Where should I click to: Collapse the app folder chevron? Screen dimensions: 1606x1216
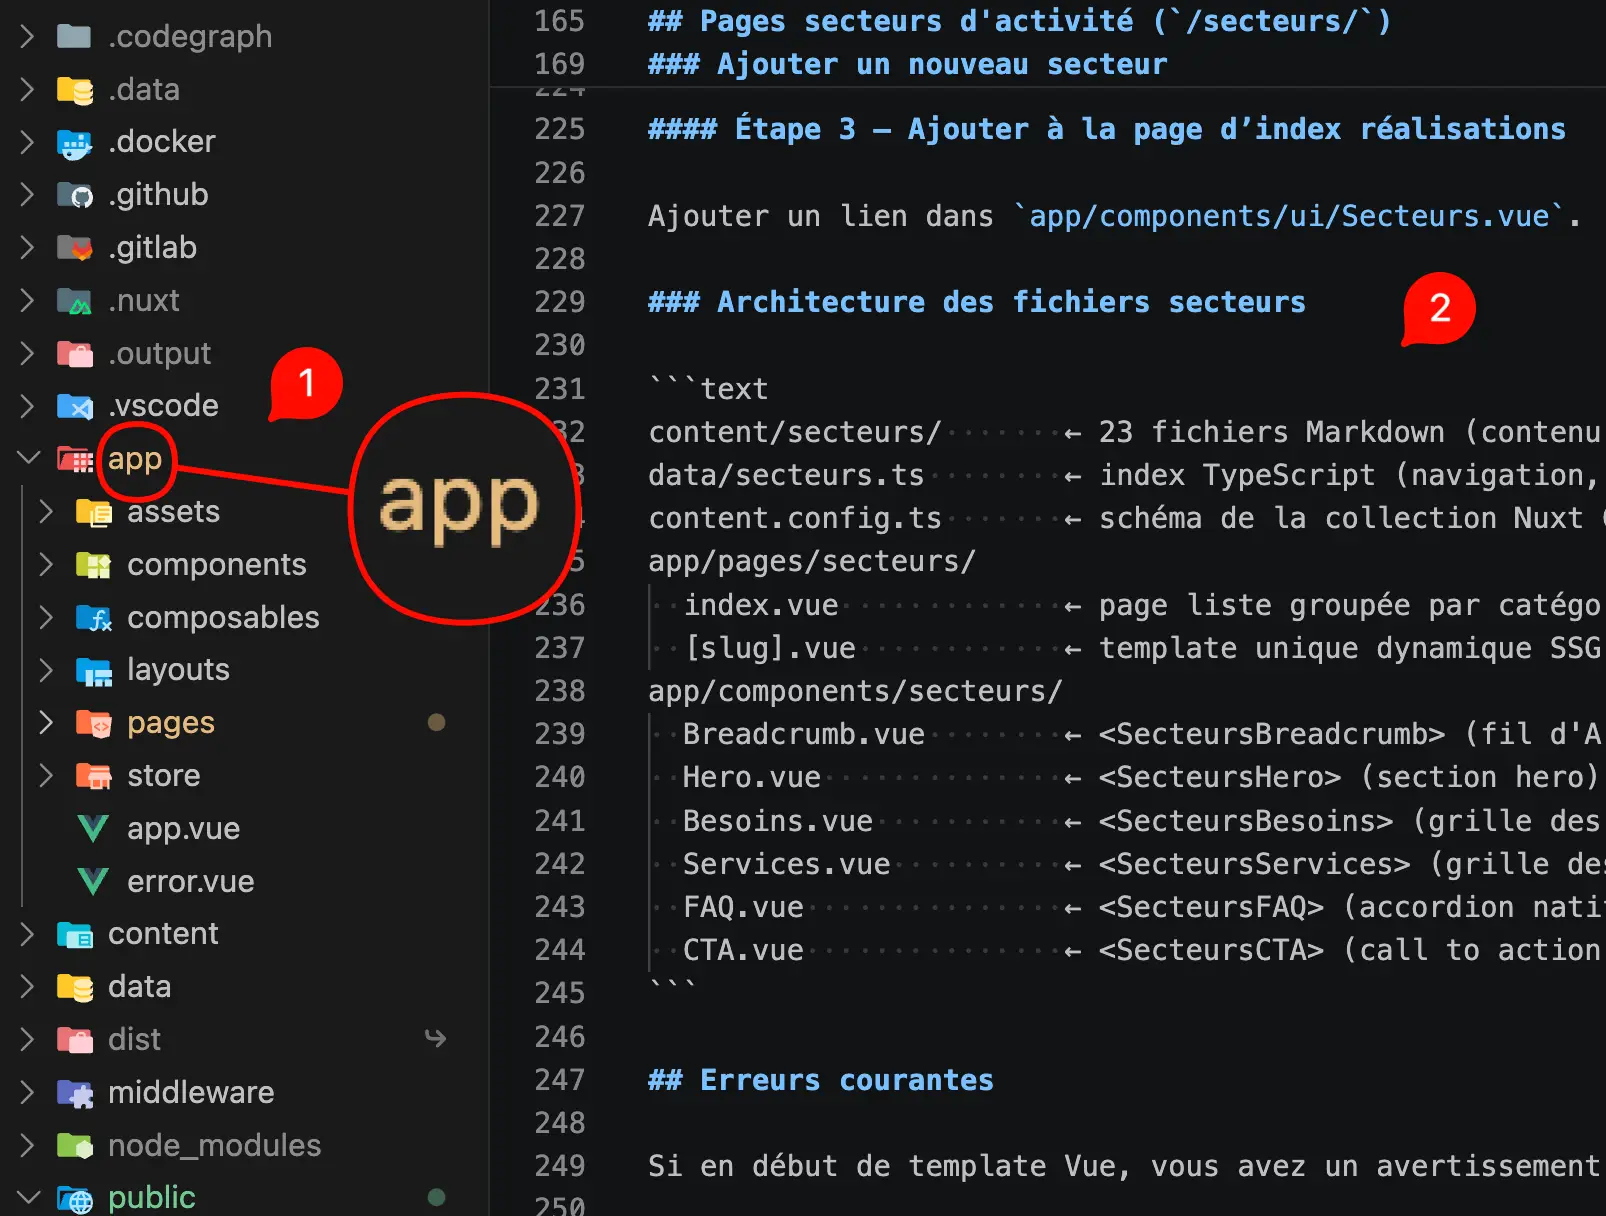click(28, 458)
